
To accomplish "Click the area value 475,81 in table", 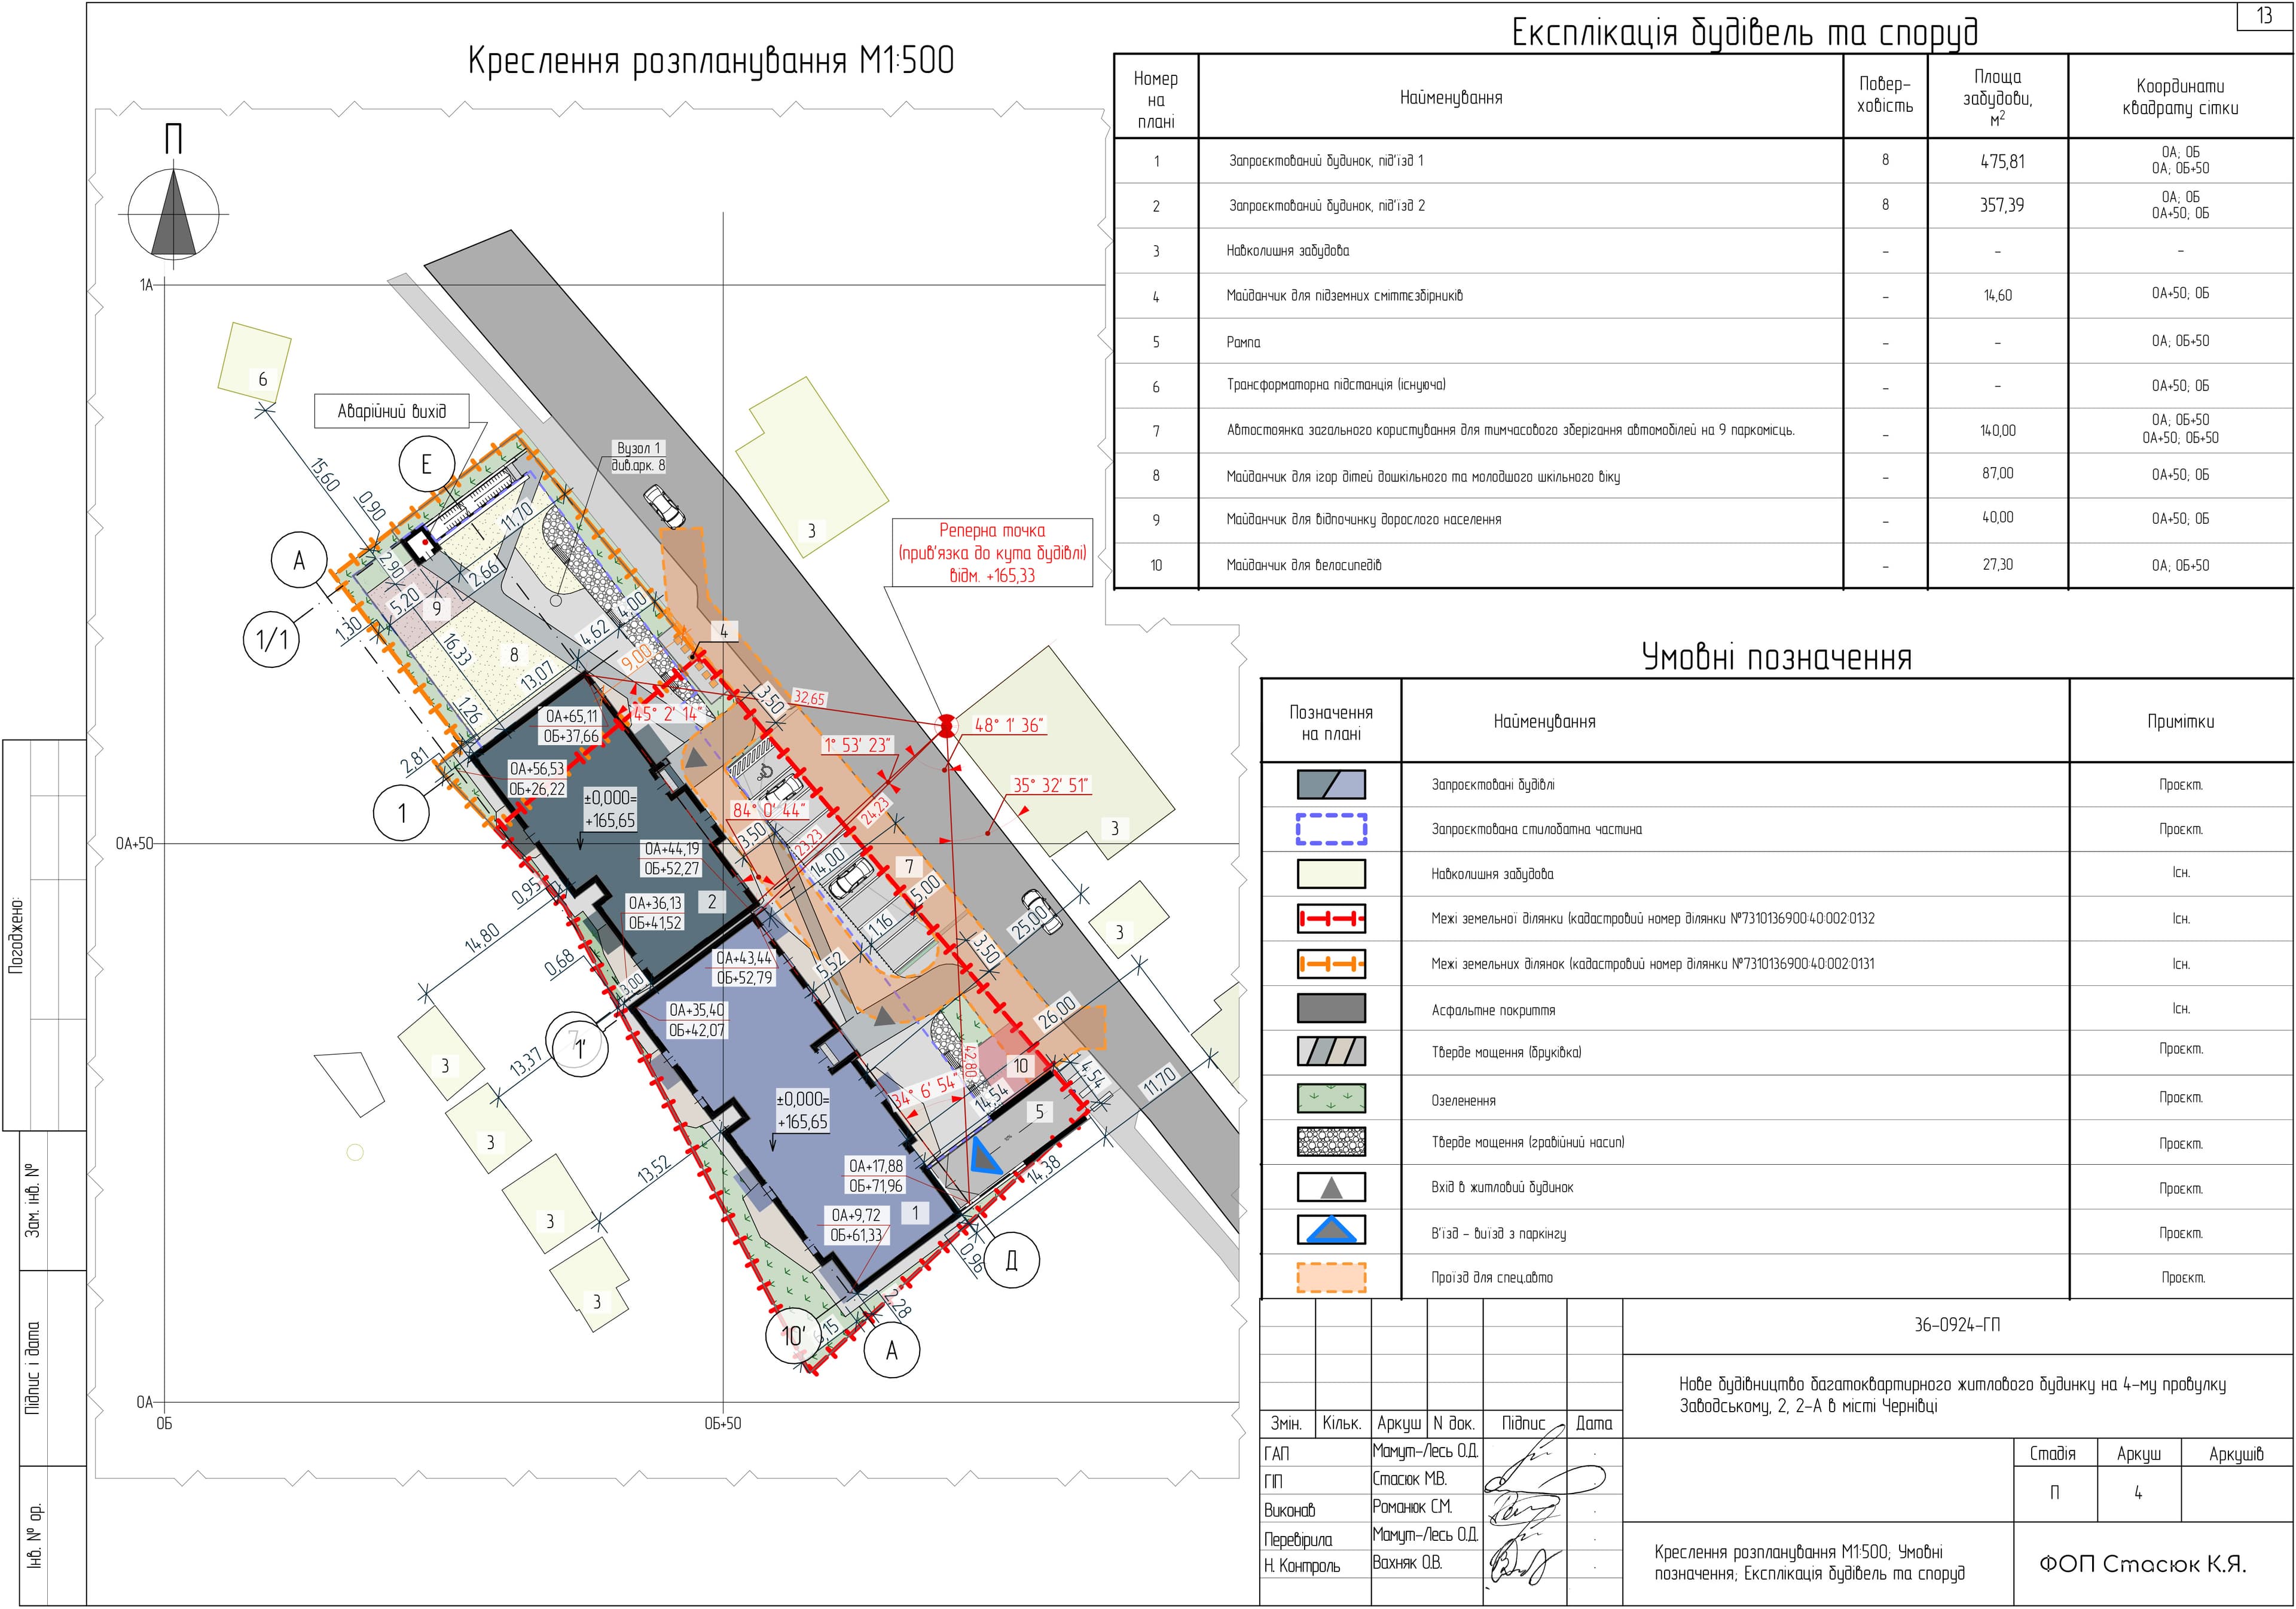I will point(2002,161).
